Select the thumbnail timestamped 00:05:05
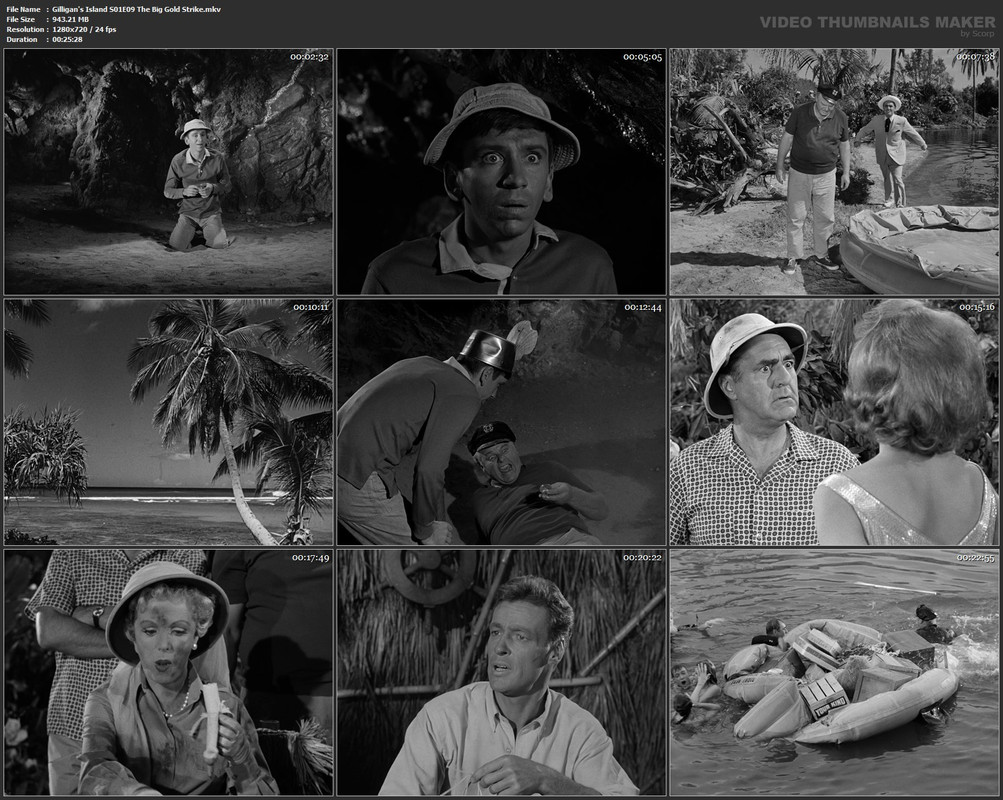The width and height of the screenshot is (1003, 800). [x=502, y=171]
